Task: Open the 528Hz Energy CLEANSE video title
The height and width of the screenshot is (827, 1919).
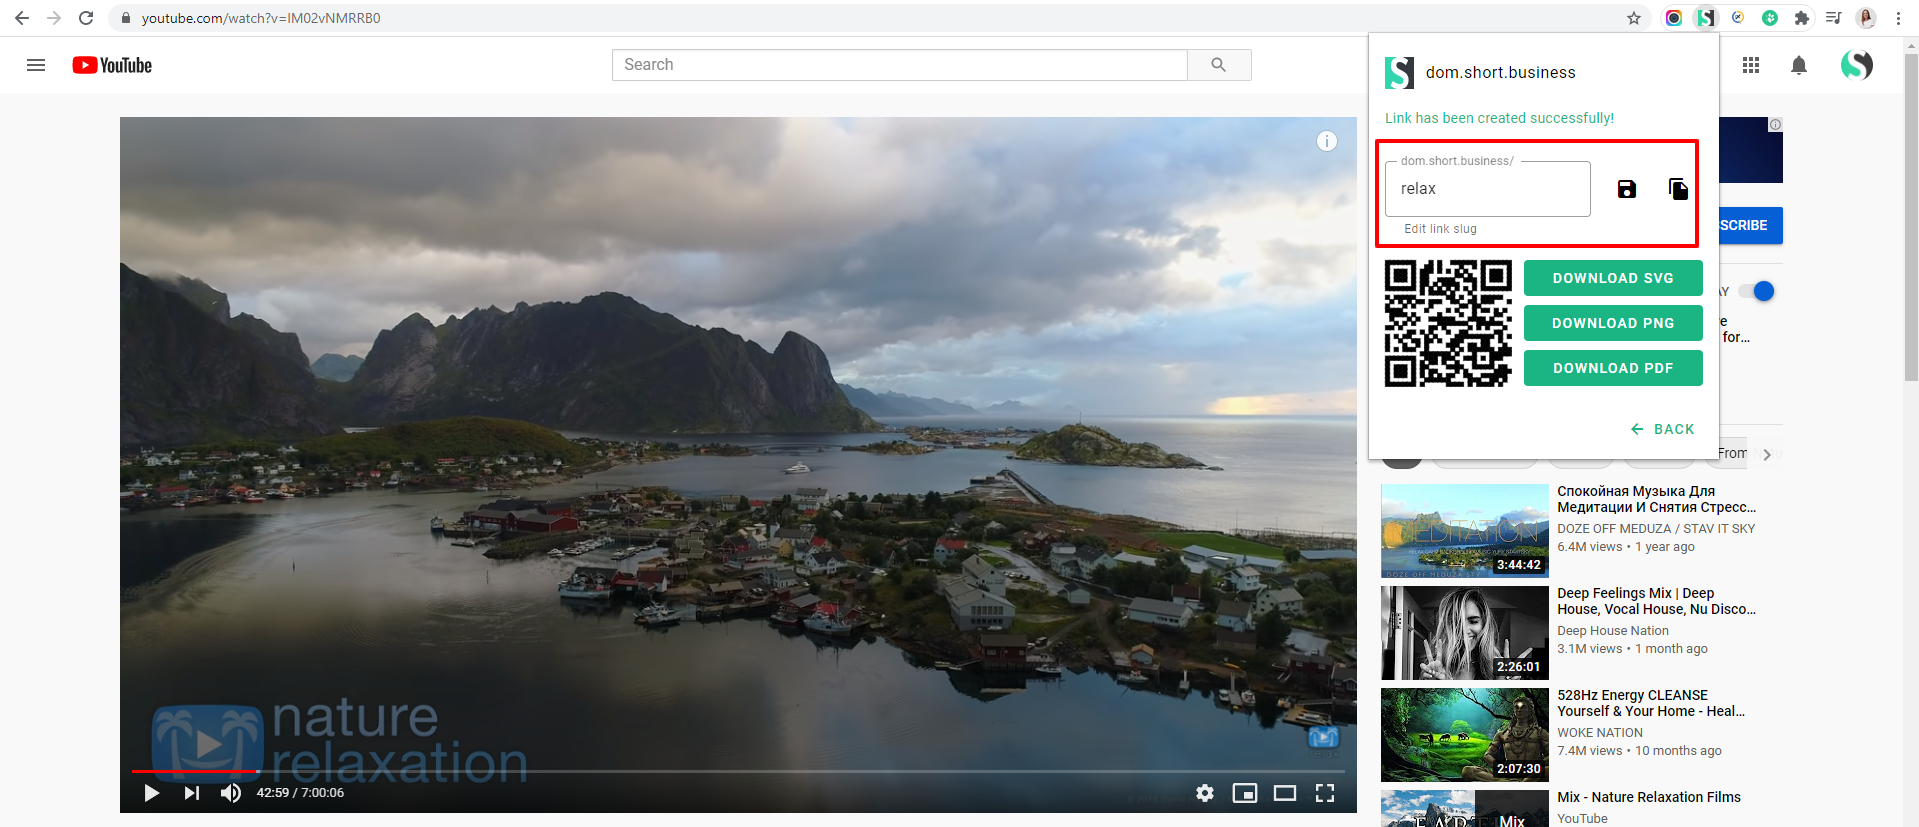Action: [x=1651, y=703]
